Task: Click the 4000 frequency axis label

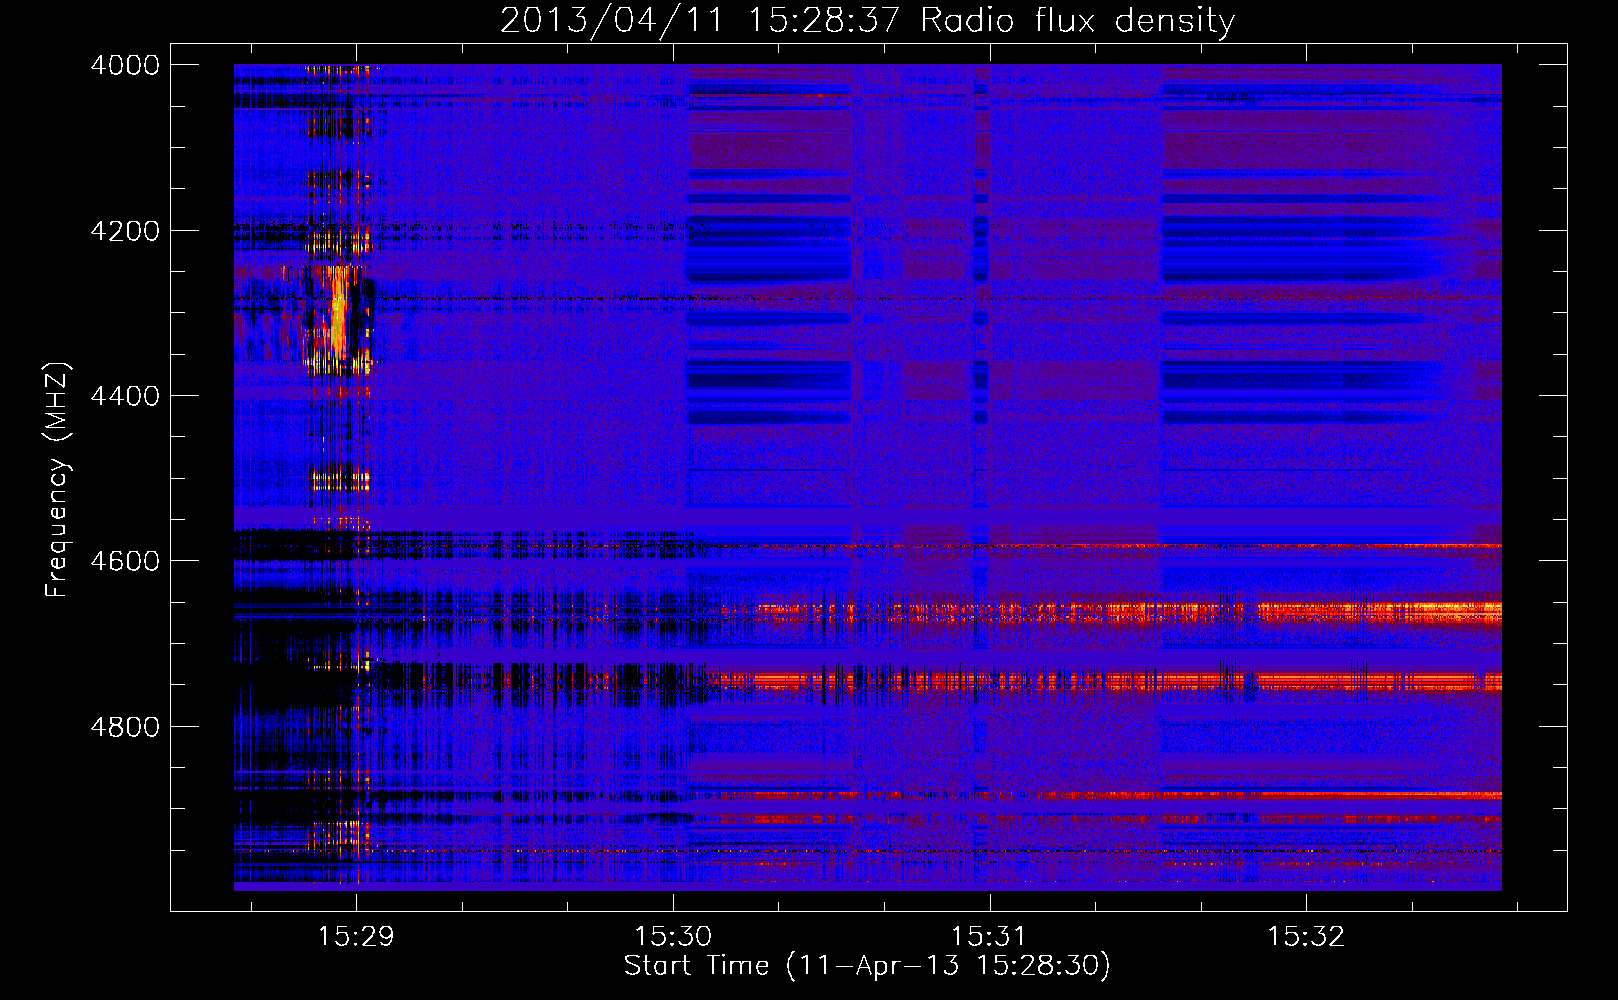Action: click(125, 65)
